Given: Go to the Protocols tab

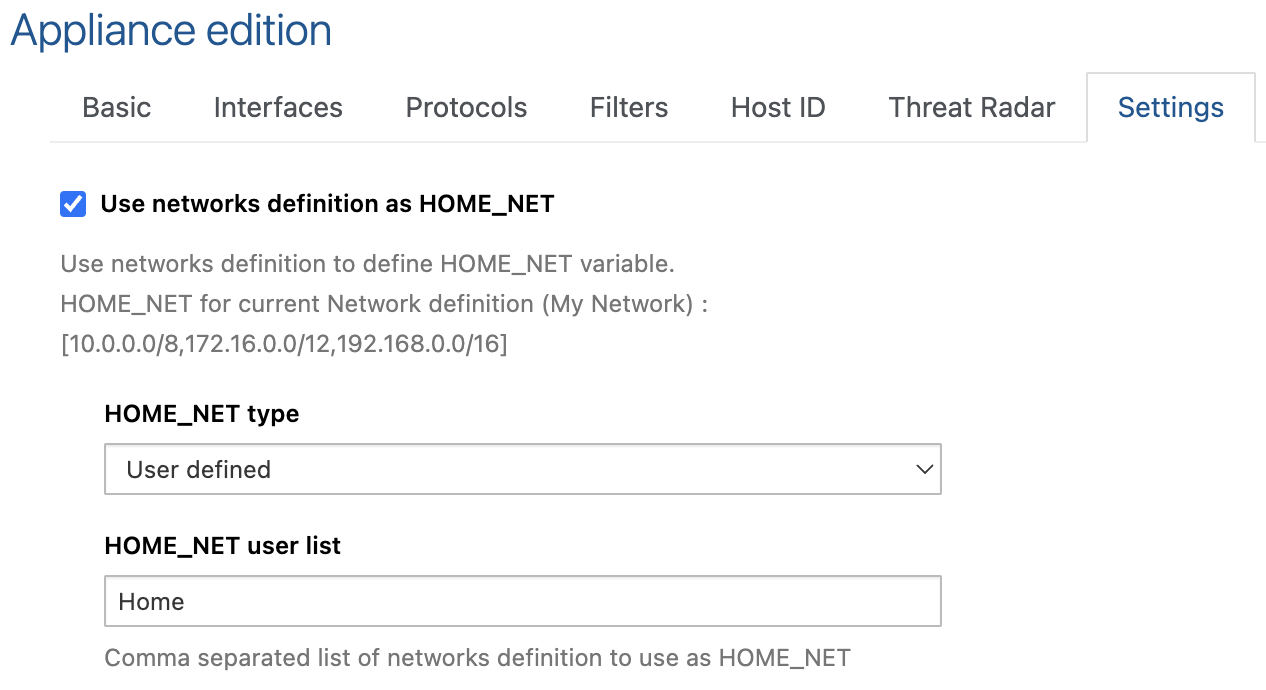Looking at the screenshot, I should [466, 108].
